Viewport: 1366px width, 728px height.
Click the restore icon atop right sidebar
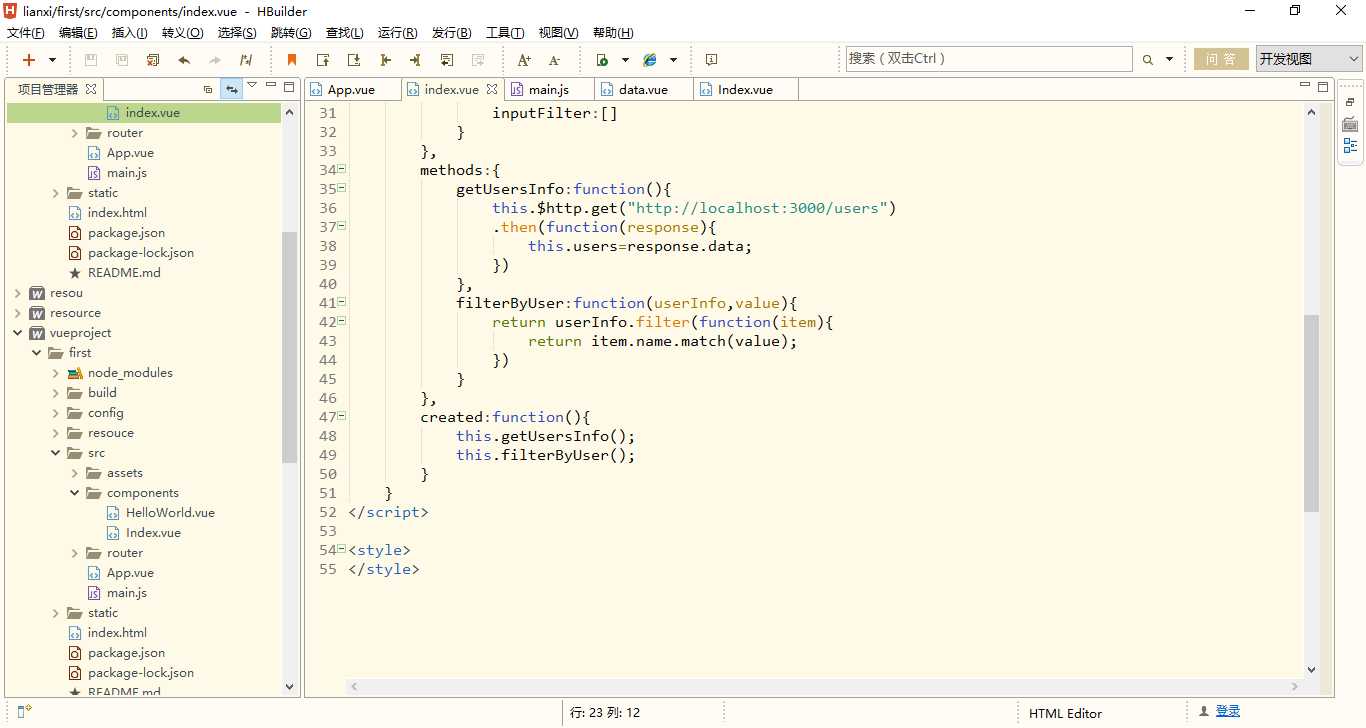(1350, 102)
